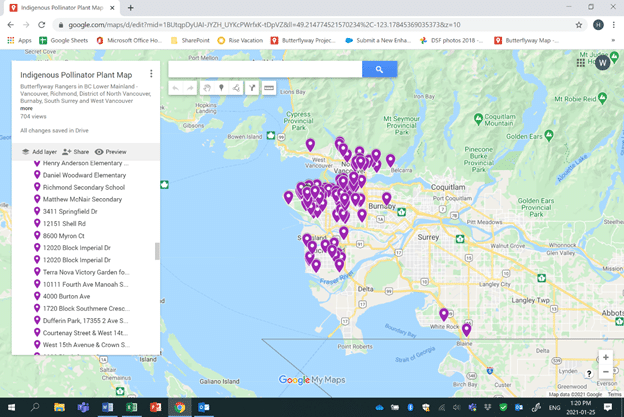624x417 pixels.
Task: Select the measure distances ruler tool
Action: point(269,88)
